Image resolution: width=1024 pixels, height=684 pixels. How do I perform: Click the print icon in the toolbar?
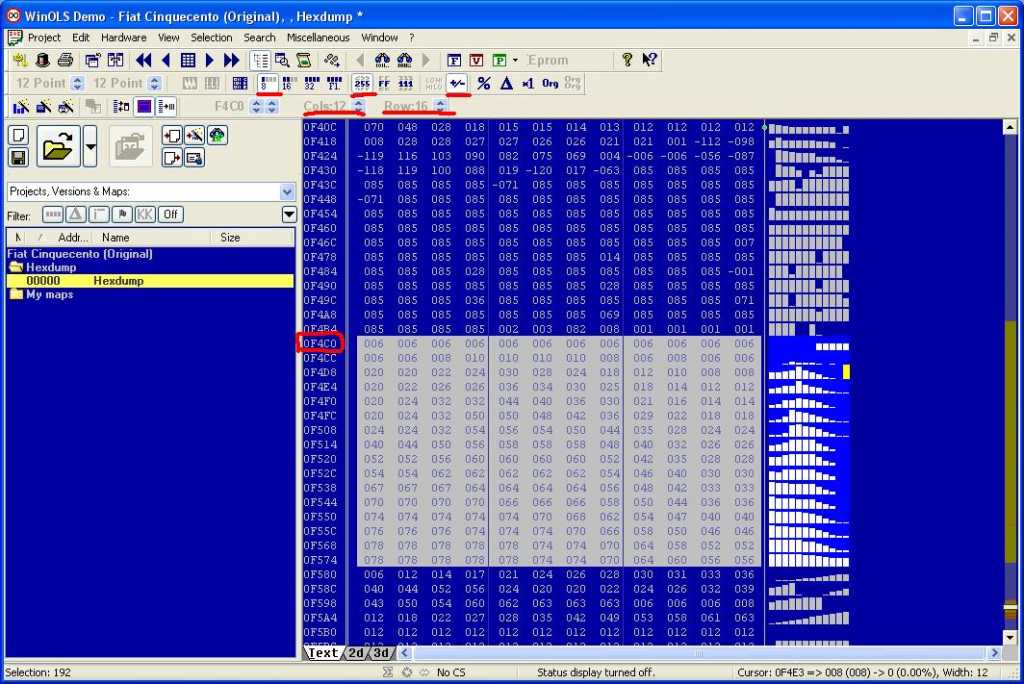[x=66, y=60]
